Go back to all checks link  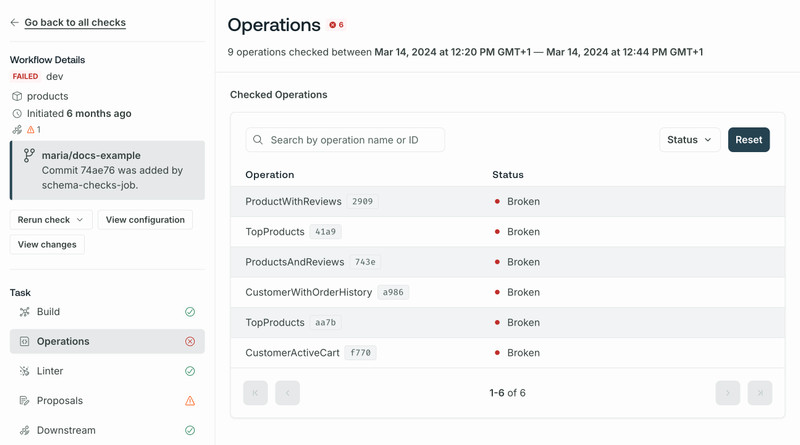coord(75,22)
